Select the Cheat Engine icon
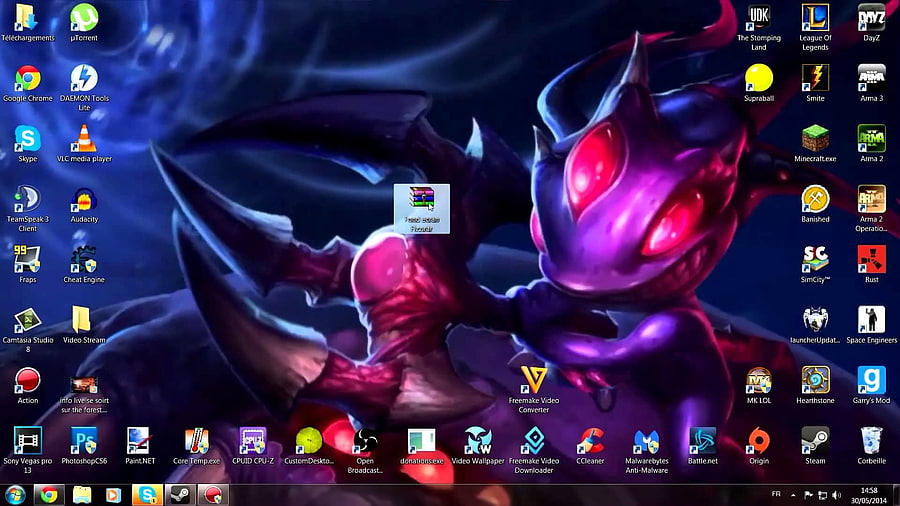The width and height of the screenshot is (900, 506). pyautogui.click(x=84, y=264)
